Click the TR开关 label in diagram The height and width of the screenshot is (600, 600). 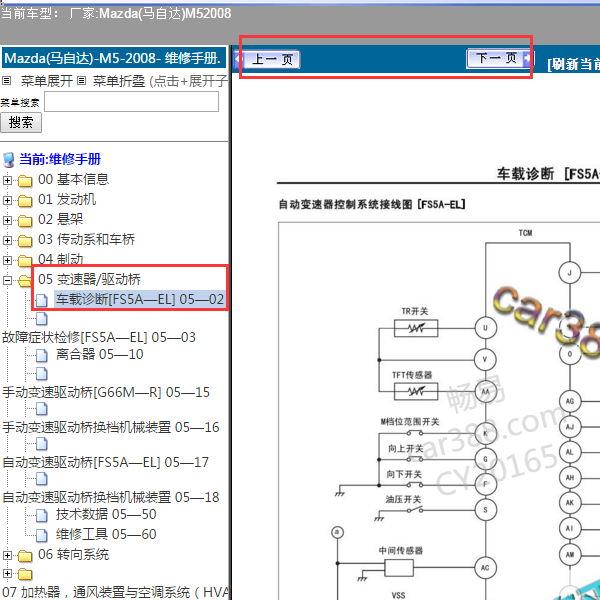[x=415, y=311]
